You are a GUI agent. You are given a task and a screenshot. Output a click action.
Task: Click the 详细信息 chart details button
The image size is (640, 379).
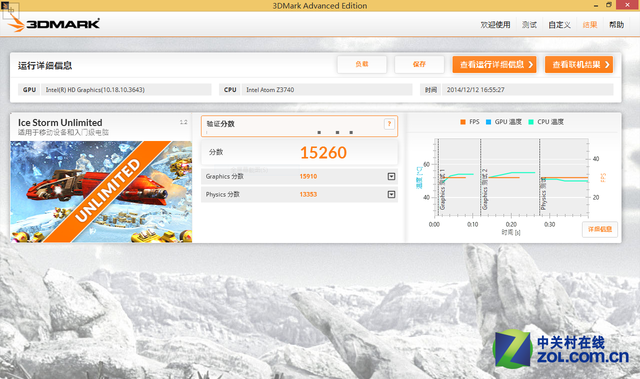pyautogui.click(x=600, y=229)
